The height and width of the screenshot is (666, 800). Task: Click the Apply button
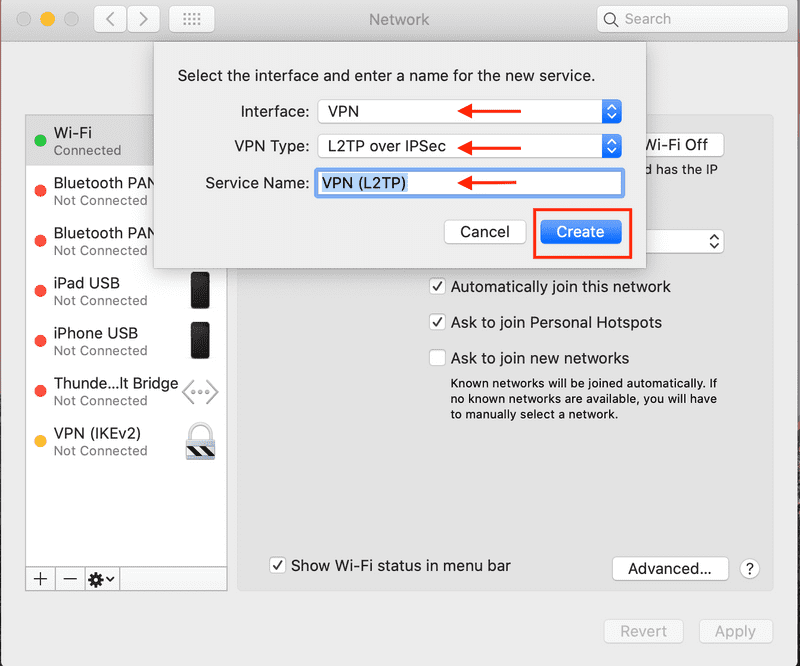(735, 631)
